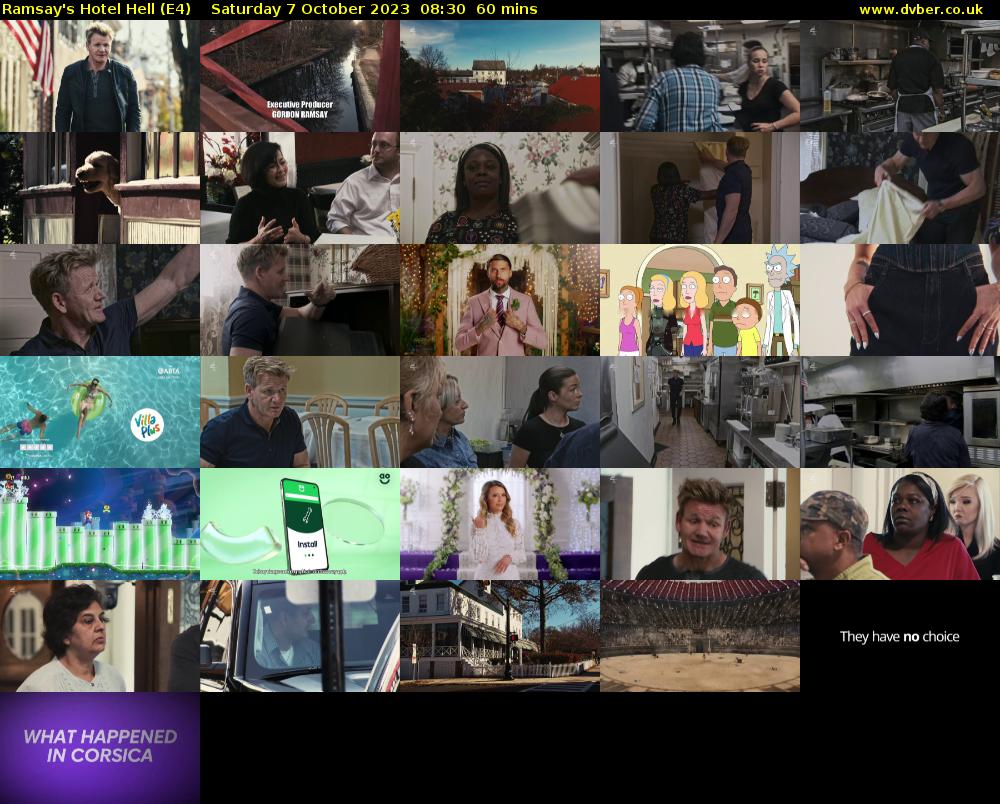
Task: Open the chef in apron at stove thumbnail
Action: [900, 76]
